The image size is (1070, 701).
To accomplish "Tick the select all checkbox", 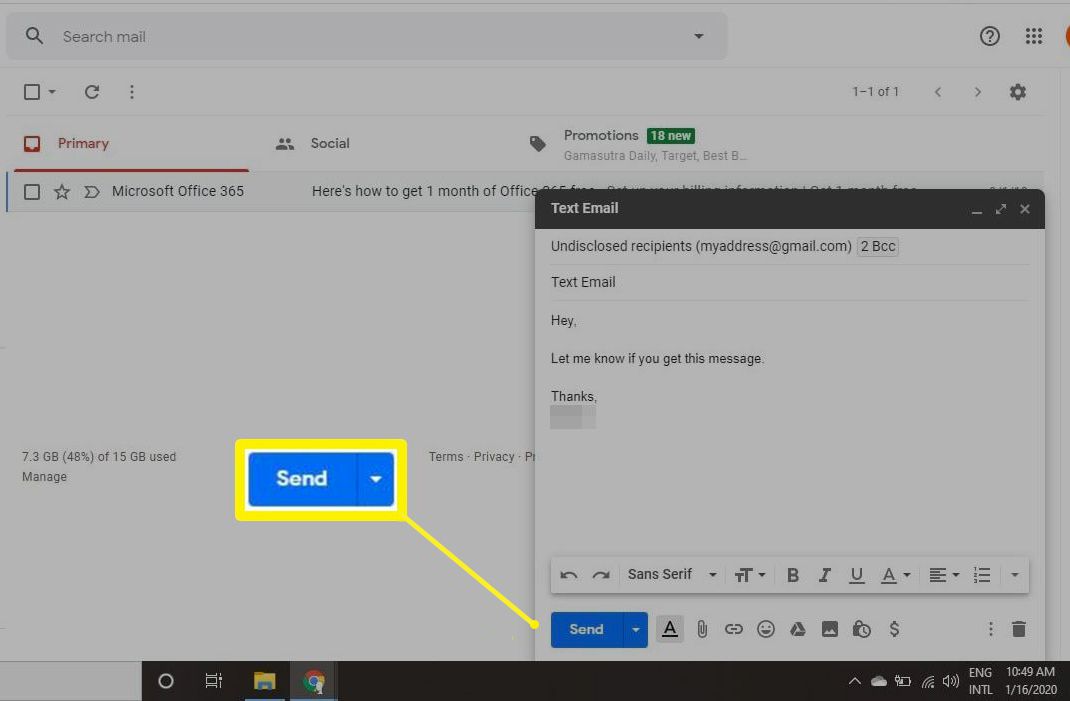I will [32, 91].
